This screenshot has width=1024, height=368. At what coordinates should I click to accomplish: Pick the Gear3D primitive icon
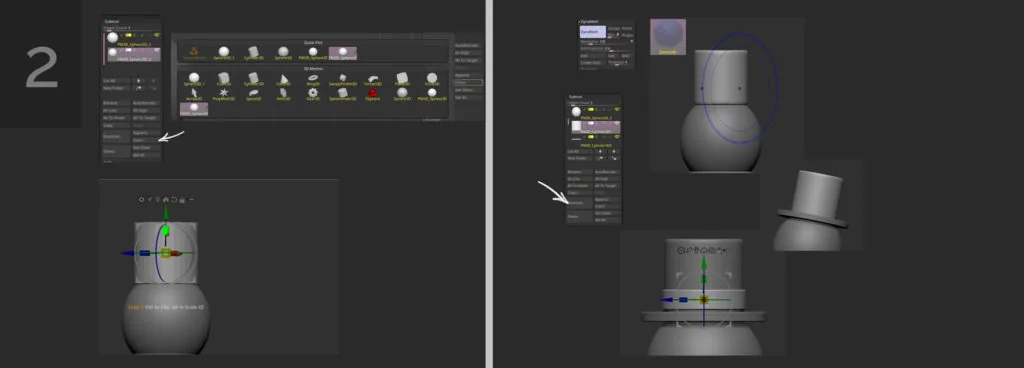[313, 95]
